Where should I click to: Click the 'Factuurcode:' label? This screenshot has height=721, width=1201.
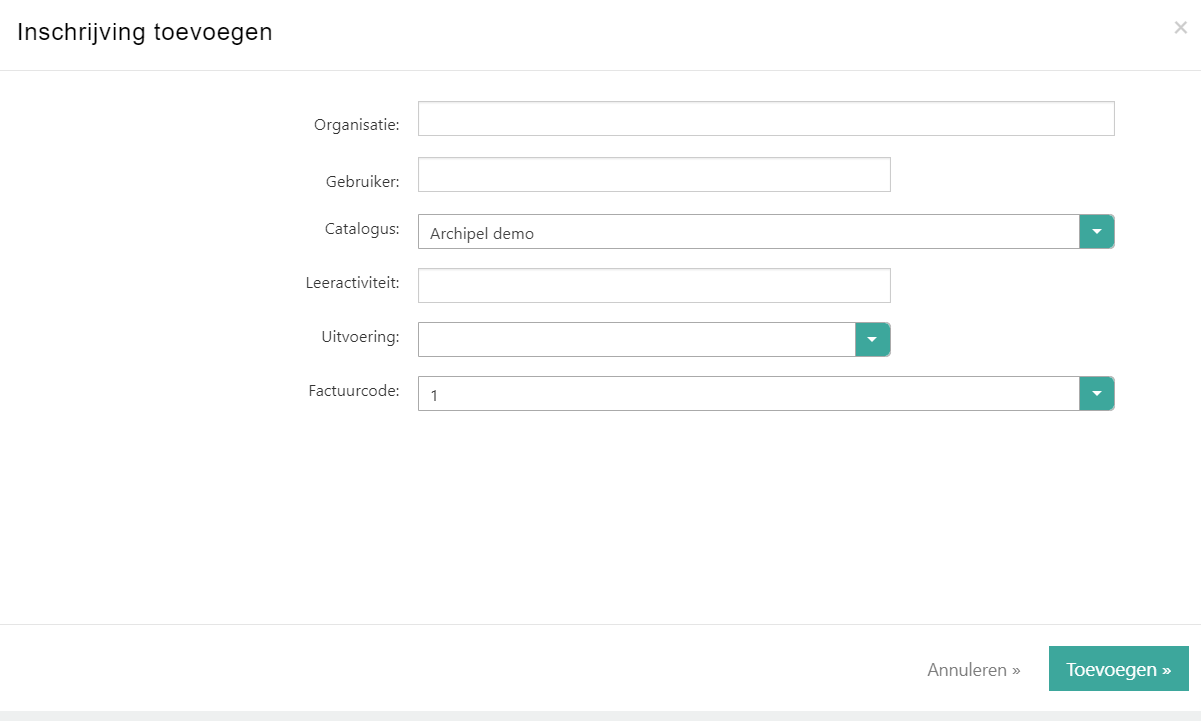pyautogui.click(x=354, y=391)
